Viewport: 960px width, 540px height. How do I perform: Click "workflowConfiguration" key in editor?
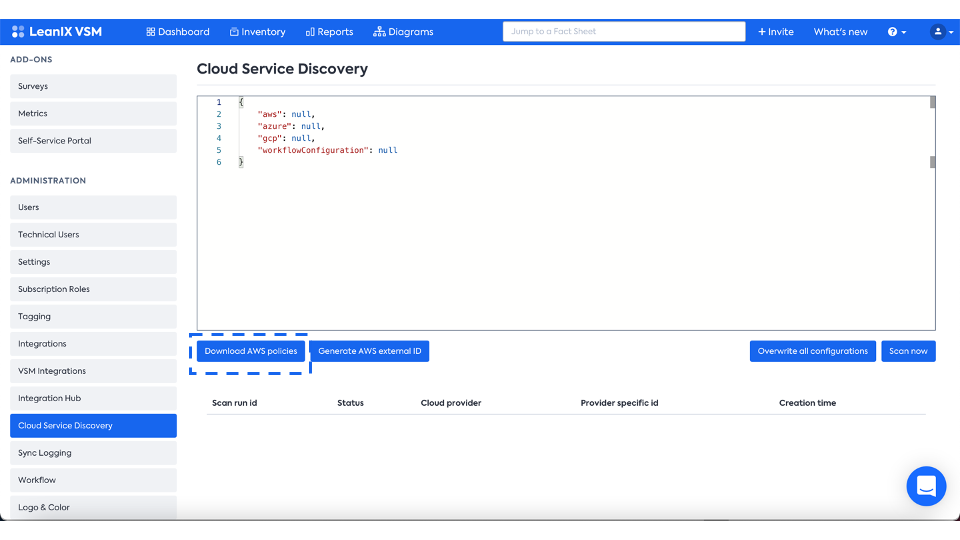313,150
